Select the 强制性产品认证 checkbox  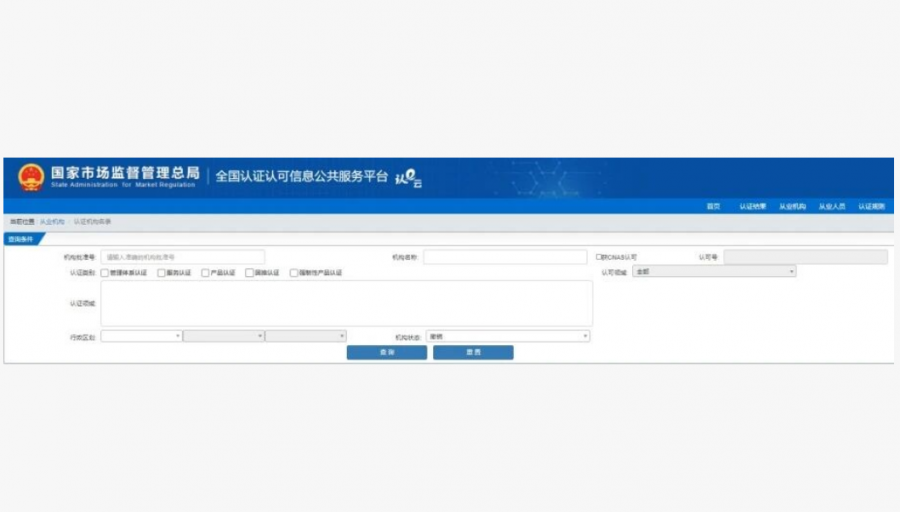[294, 272]
